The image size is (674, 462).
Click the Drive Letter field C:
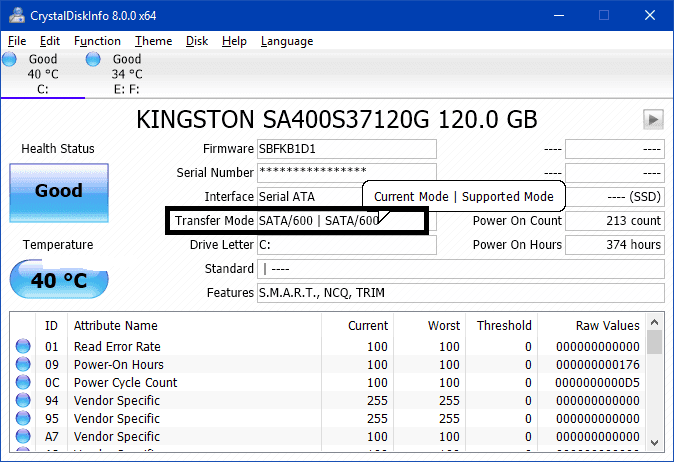point(346,245)
